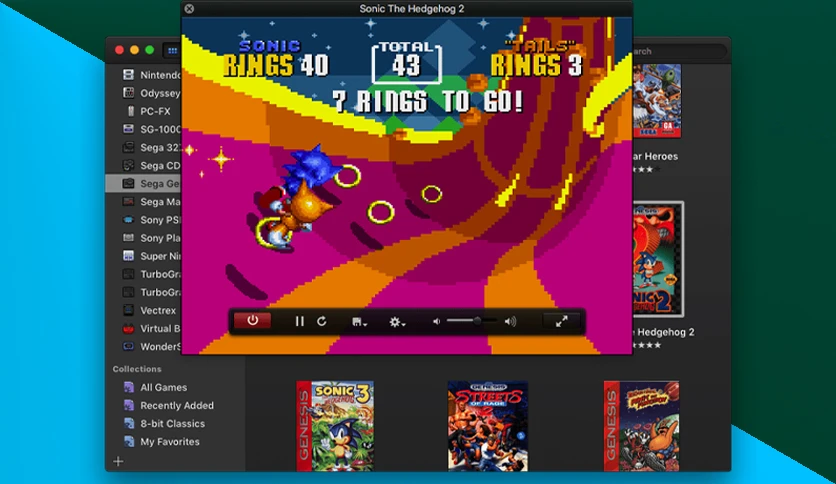The width and height of the screenshot is (836, 484).
Task: Click the PC-FX console icon
Action: [x=131, y=111]
